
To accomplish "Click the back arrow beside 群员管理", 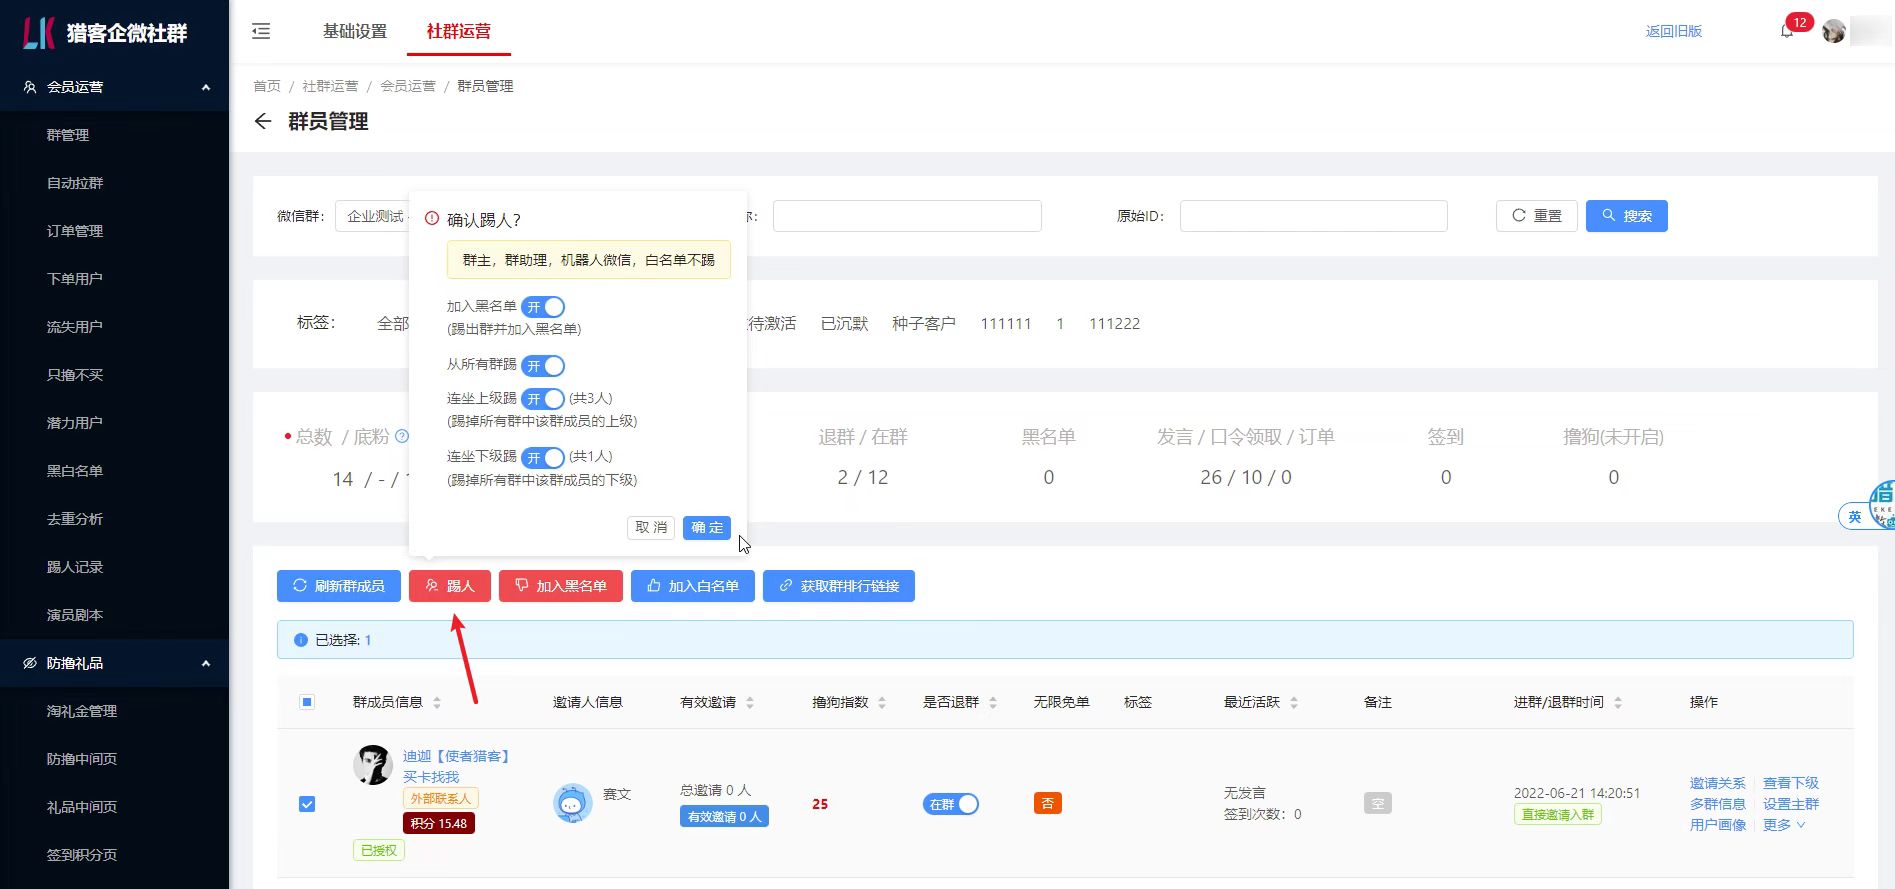I will pos(263,122).
